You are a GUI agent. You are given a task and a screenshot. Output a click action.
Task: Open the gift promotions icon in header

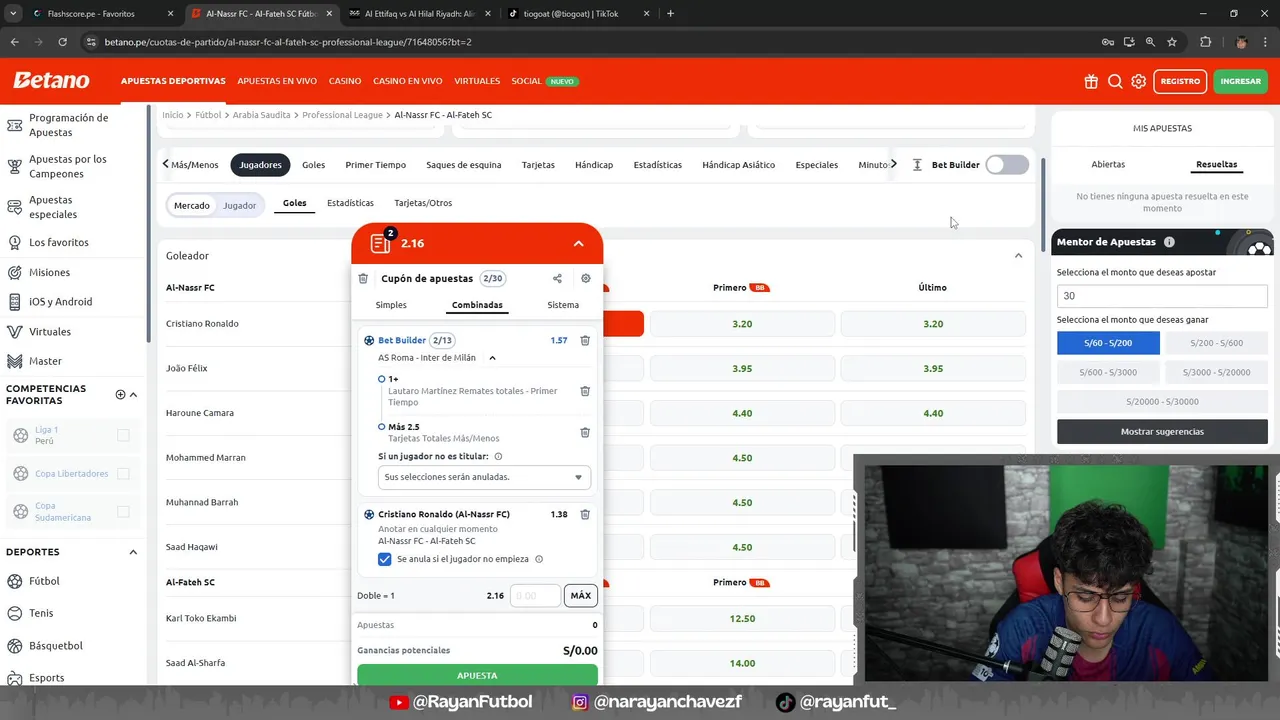(1091, 81)
